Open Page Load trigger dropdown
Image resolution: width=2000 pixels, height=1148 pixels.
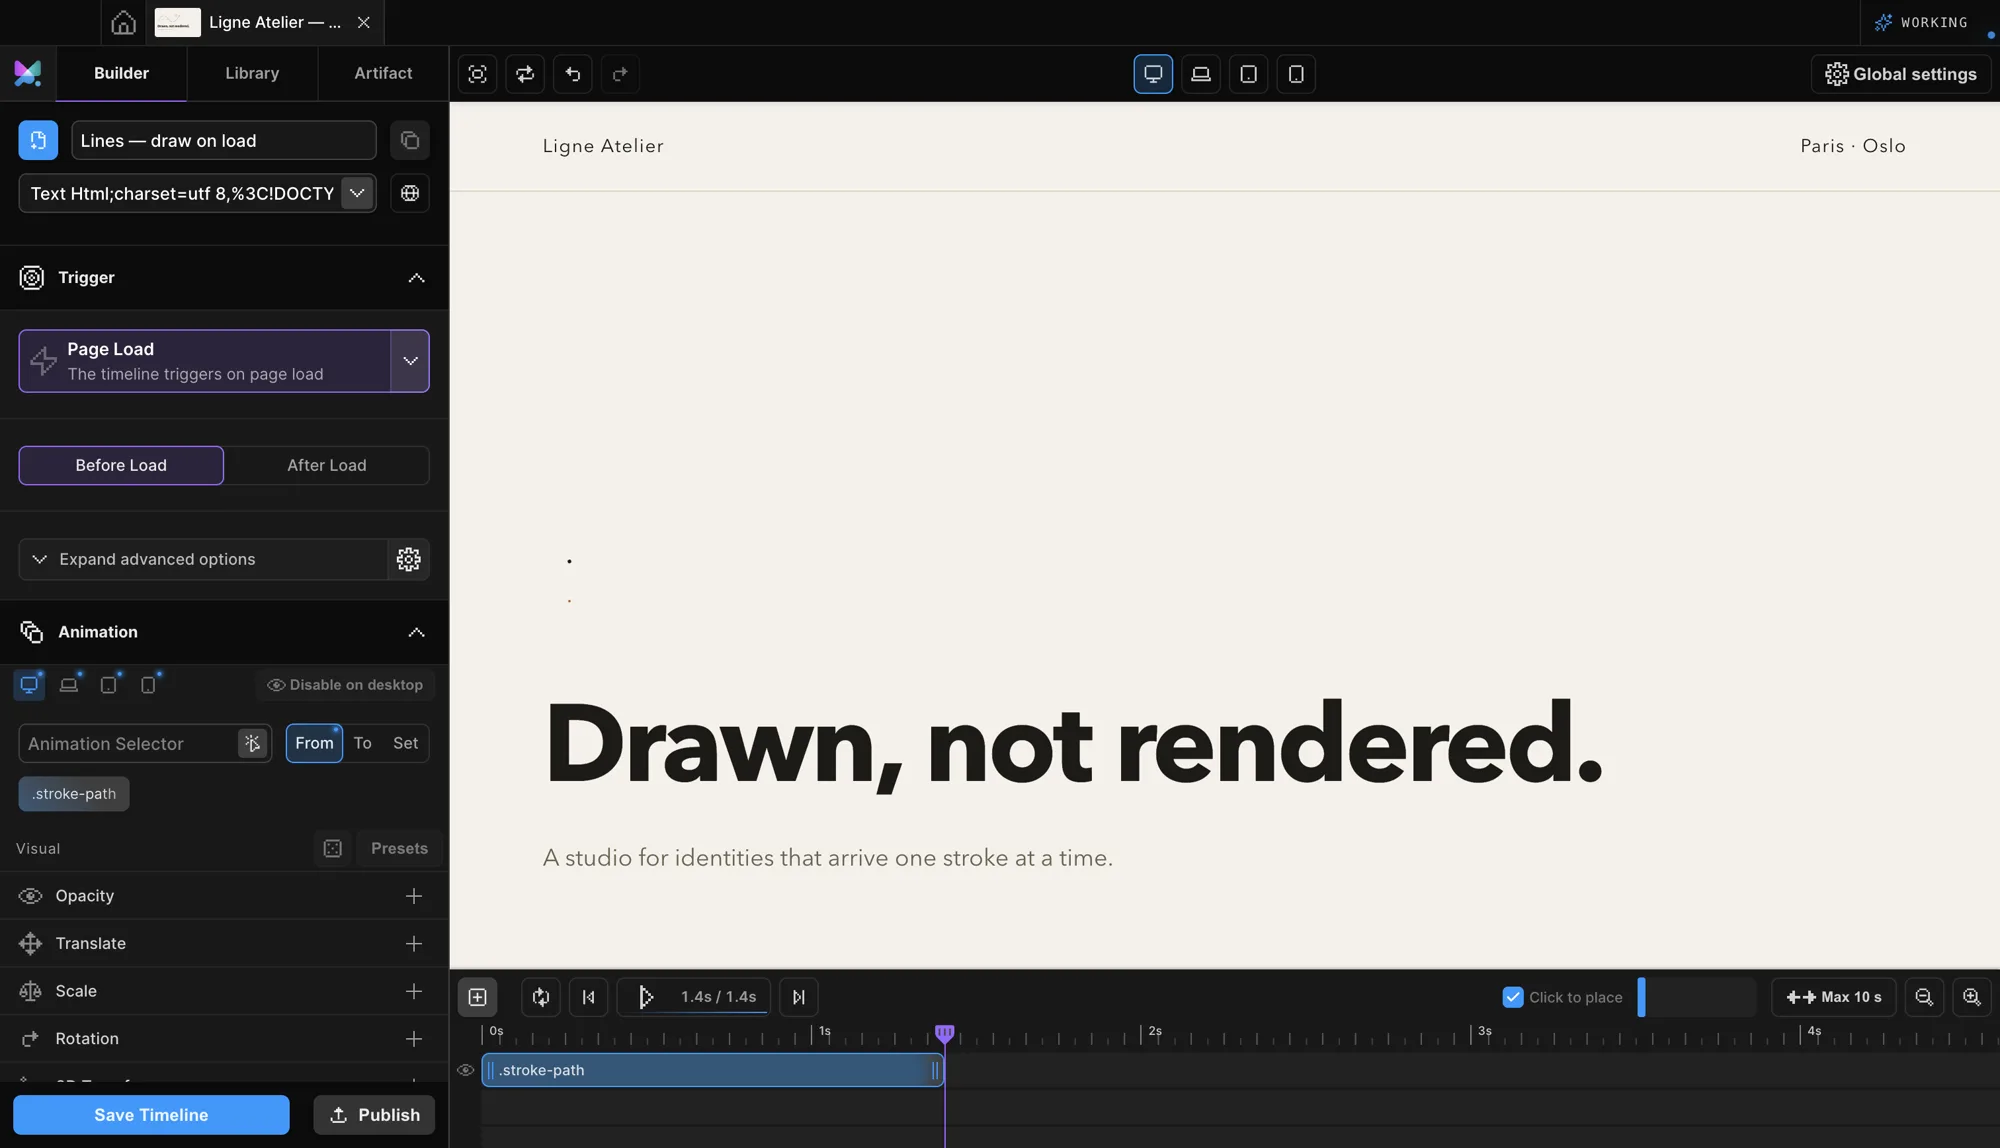click(410, 361)
